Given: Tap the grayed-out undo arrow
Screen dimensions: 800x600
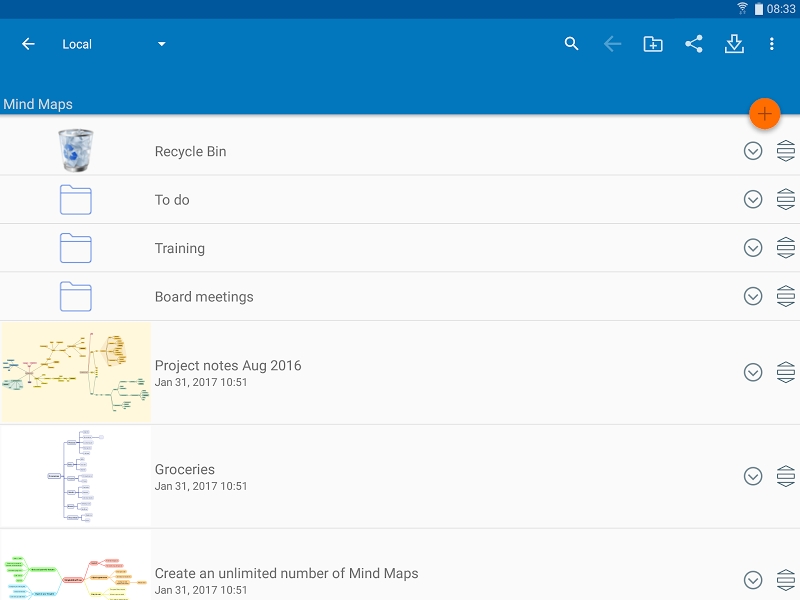Looking at the screenshot, I should [x=611, y=44].
